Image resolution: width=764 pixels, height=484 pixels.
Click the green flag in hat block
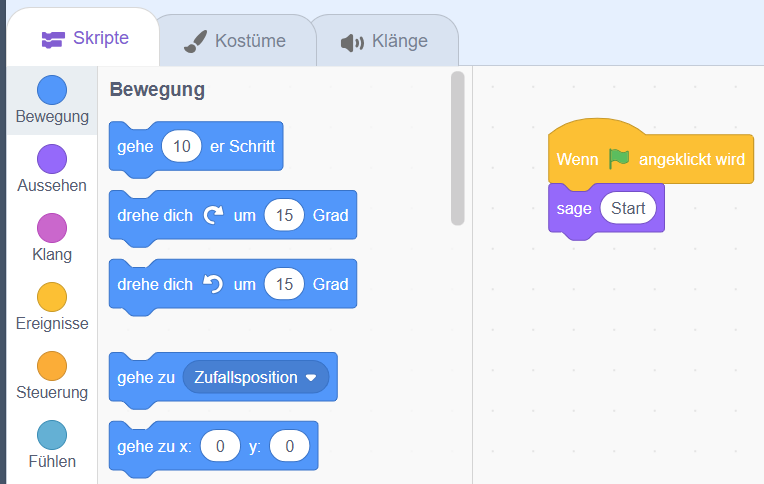[x=620, y=159]
